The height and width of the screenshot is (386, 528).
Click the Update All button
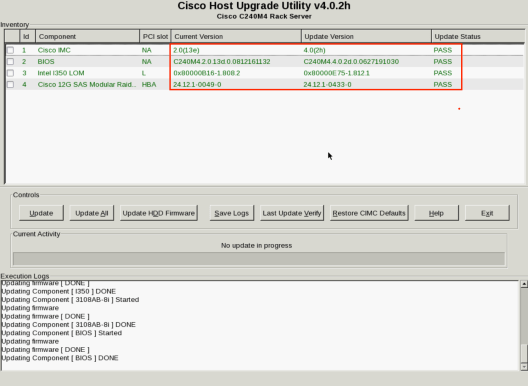pos(92,213)
